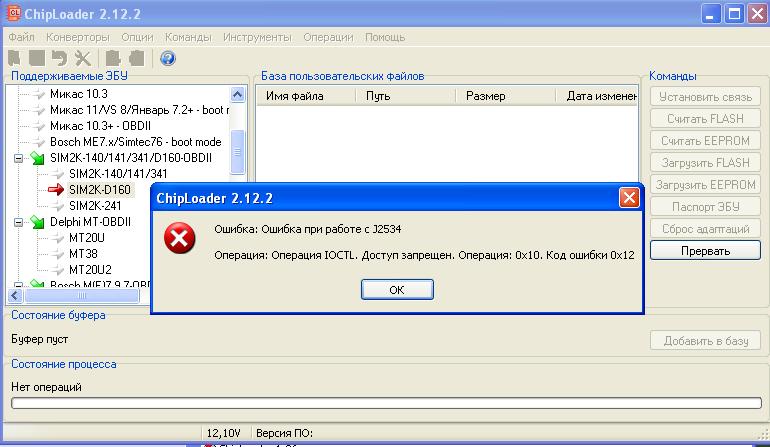Click the ECU tree horizontal scrollbar left arrow
Image resolution: width=770 pixels, height=447 pixels.
15,295
